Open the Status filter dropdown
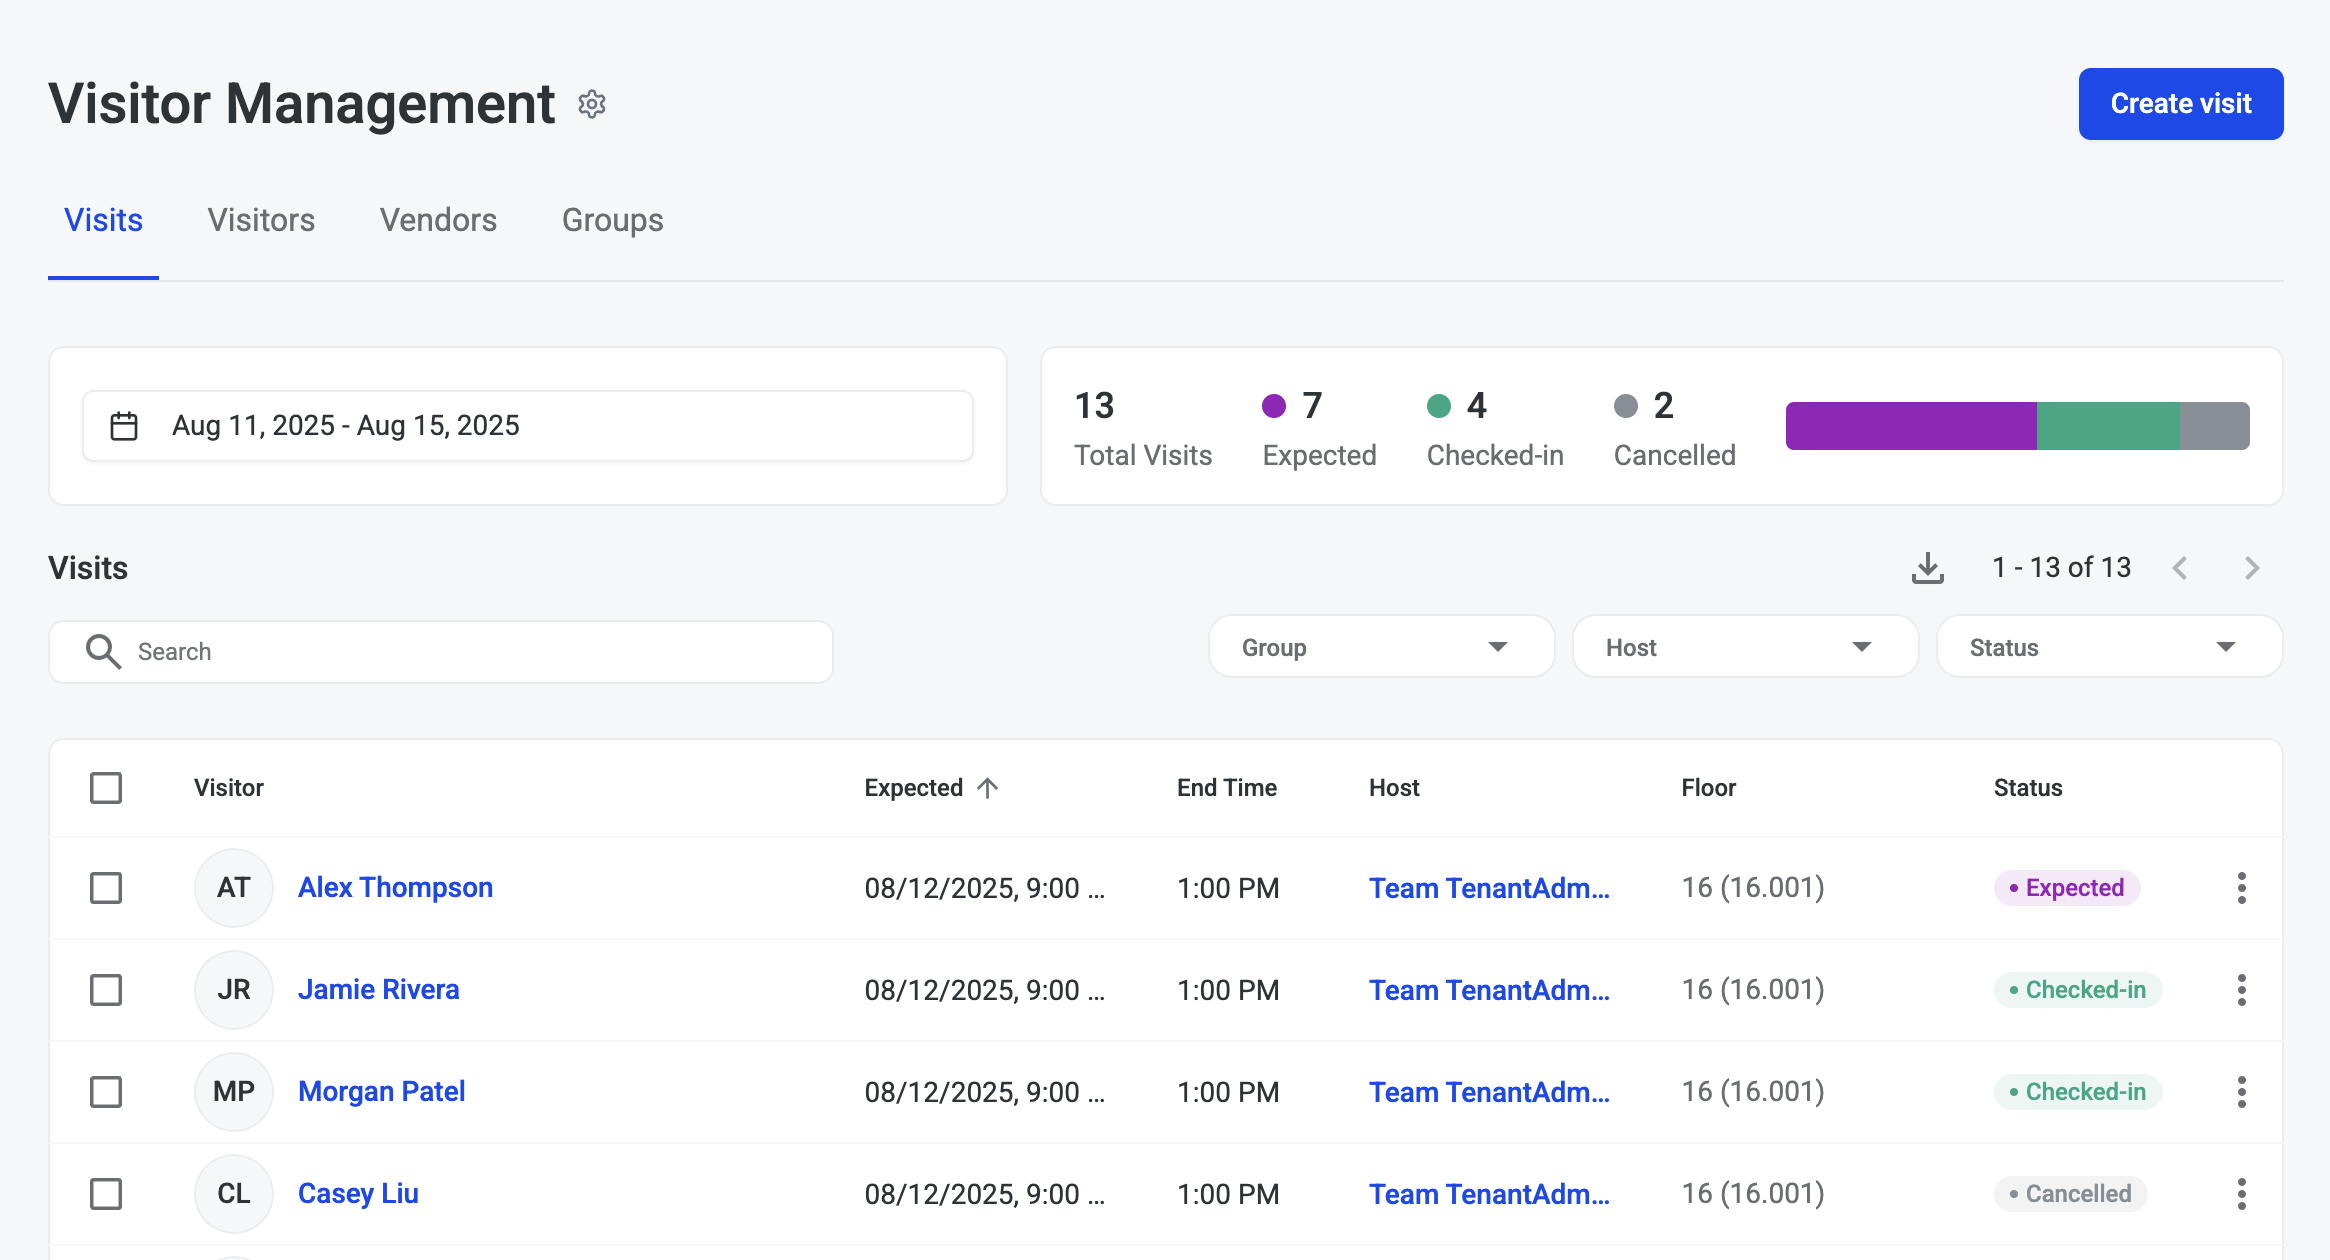2330x1260 pixels. click(x=2108, y=647)
